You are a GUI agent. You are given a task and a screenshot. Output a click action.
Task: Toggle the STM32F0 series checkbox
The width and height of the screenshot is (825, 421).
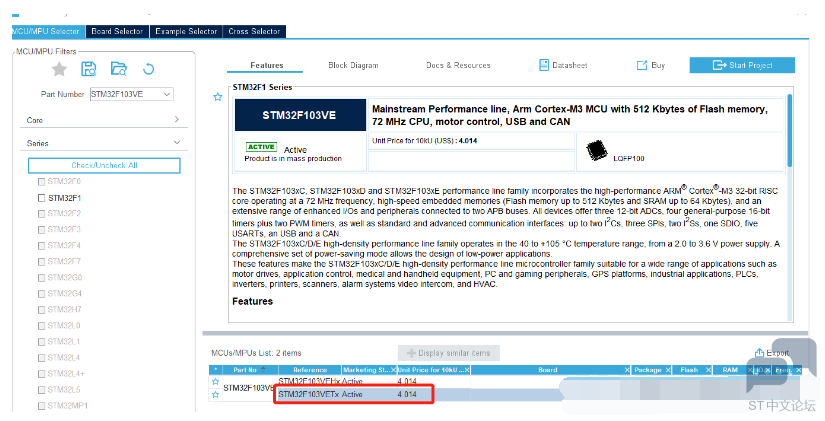[x=41, y=182]
